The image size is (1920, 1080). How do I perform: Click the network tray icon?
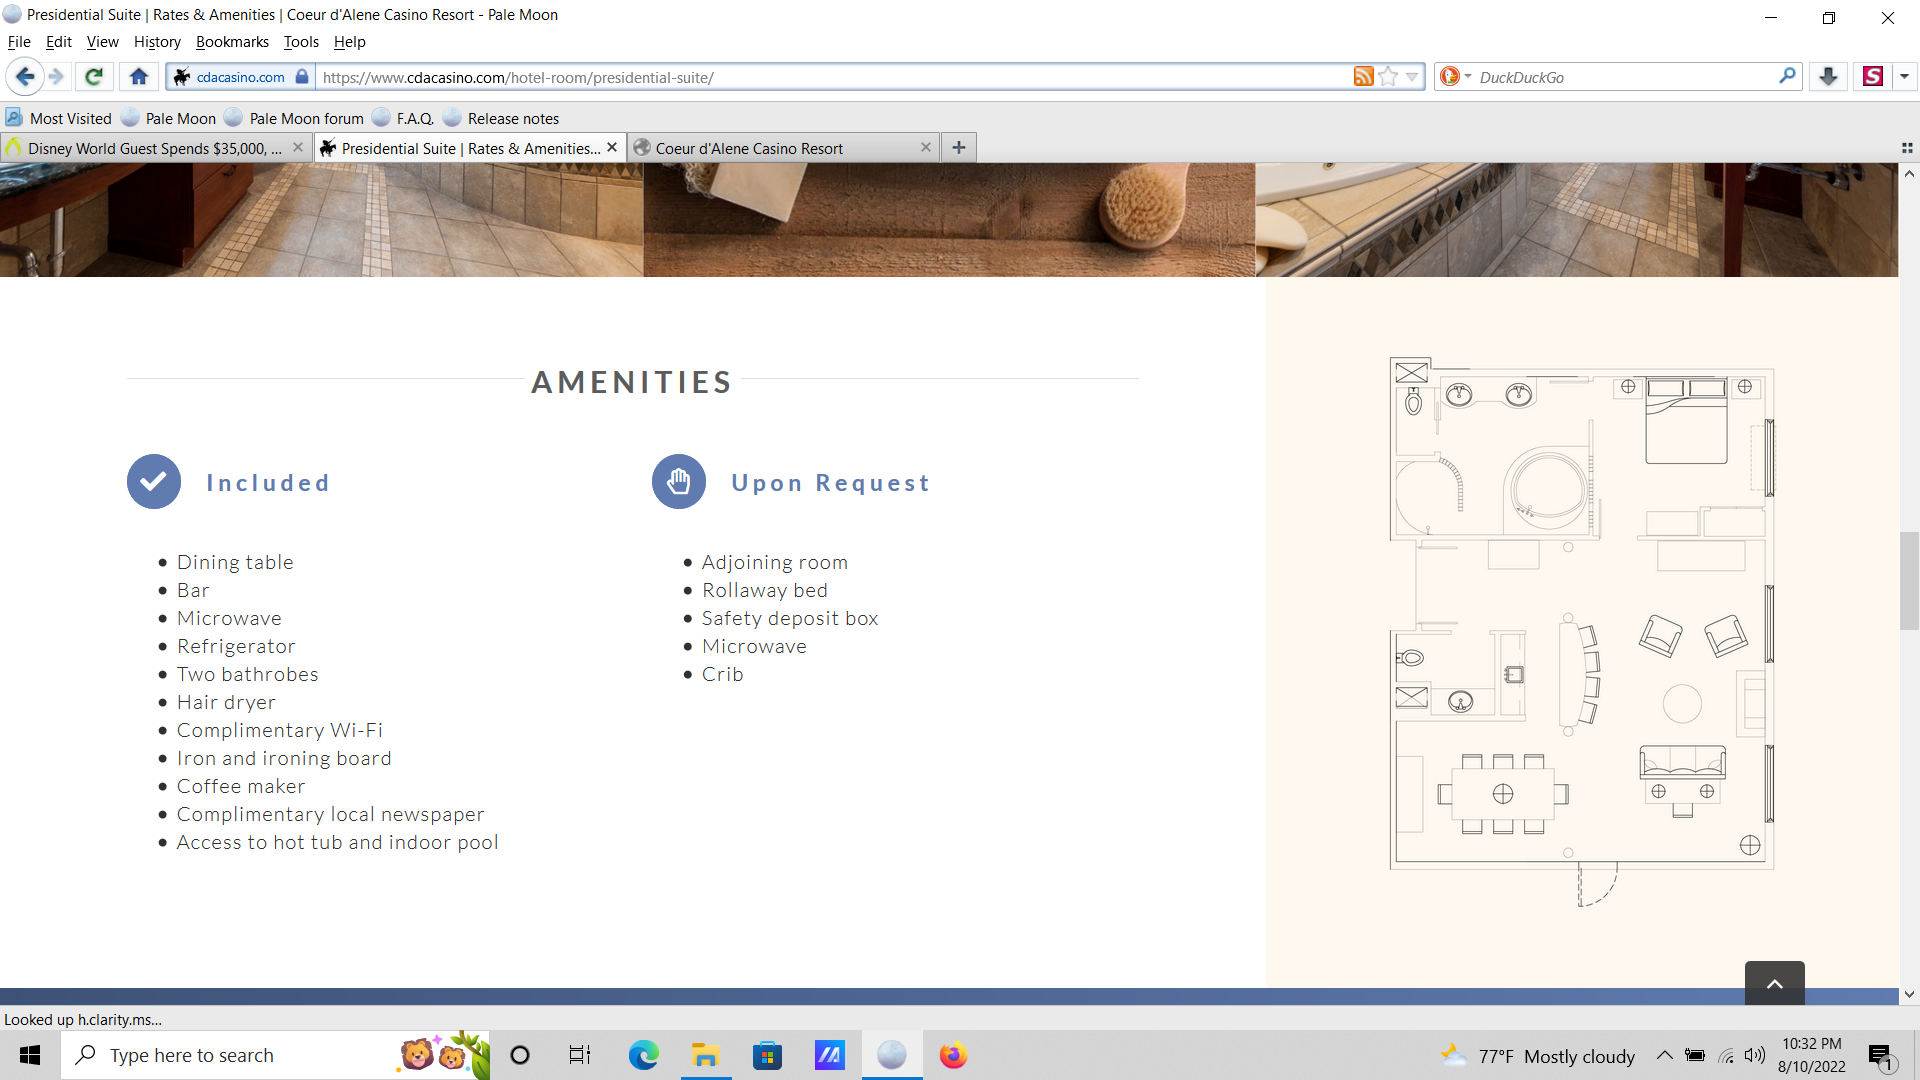tap(1726, 1055)
